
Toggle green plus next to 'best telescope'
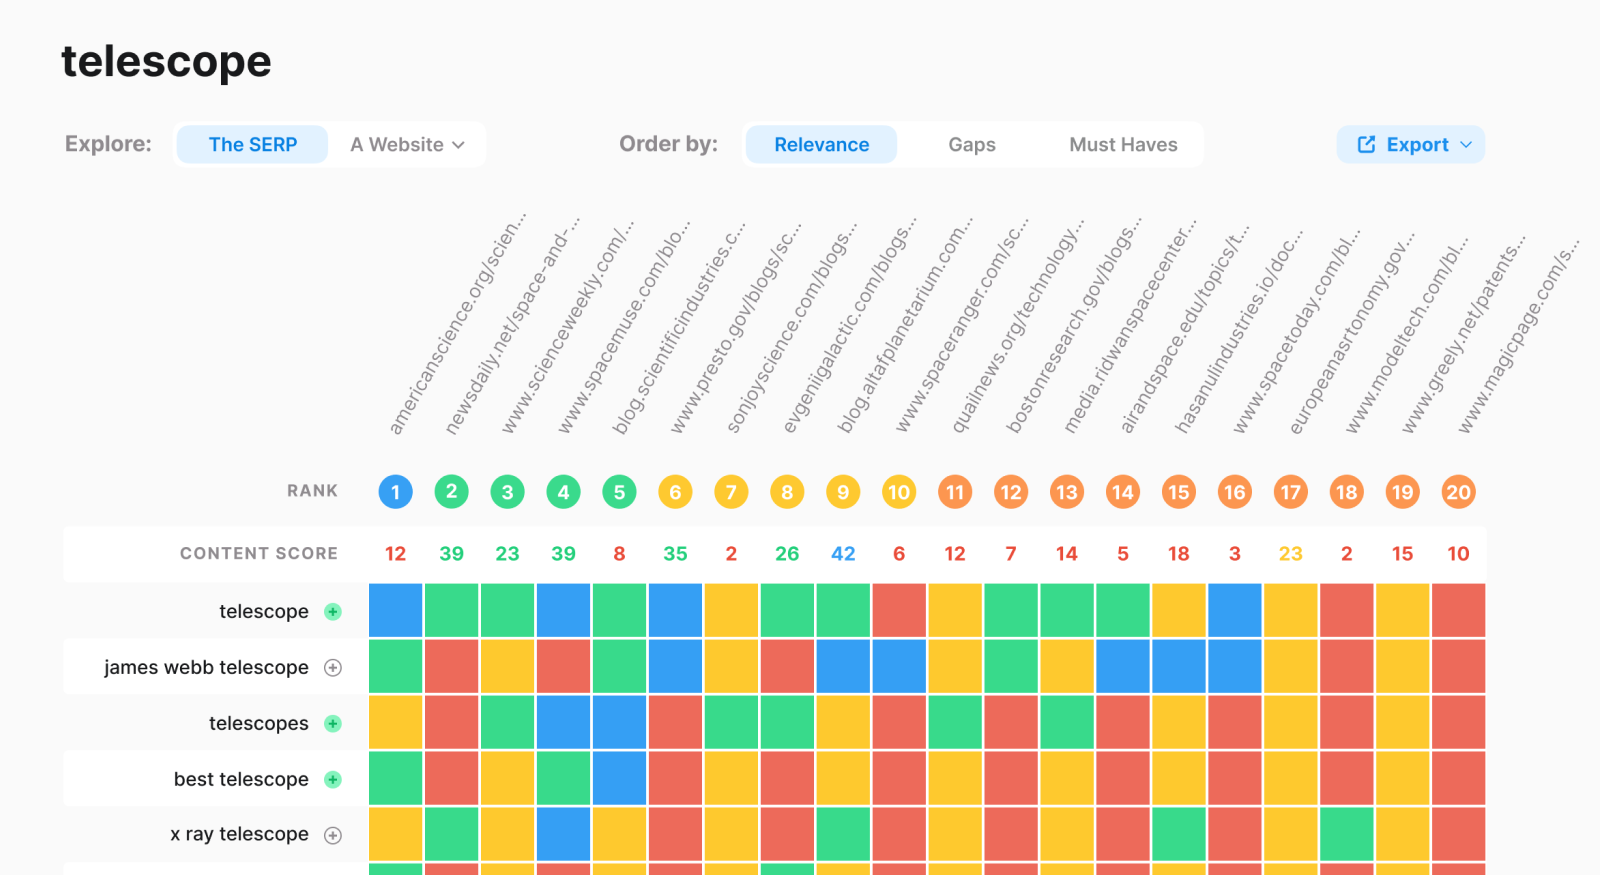(333, 780)
